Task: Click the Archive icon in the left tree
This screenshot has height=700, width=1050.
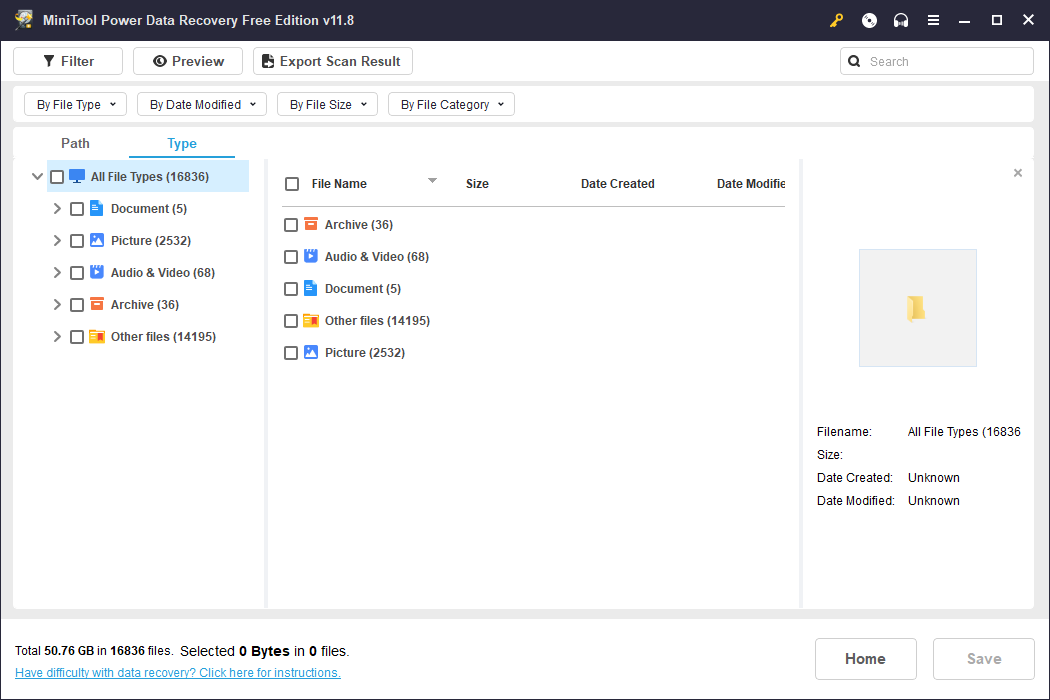Action: pyautogui.click(x=97, y=305)
